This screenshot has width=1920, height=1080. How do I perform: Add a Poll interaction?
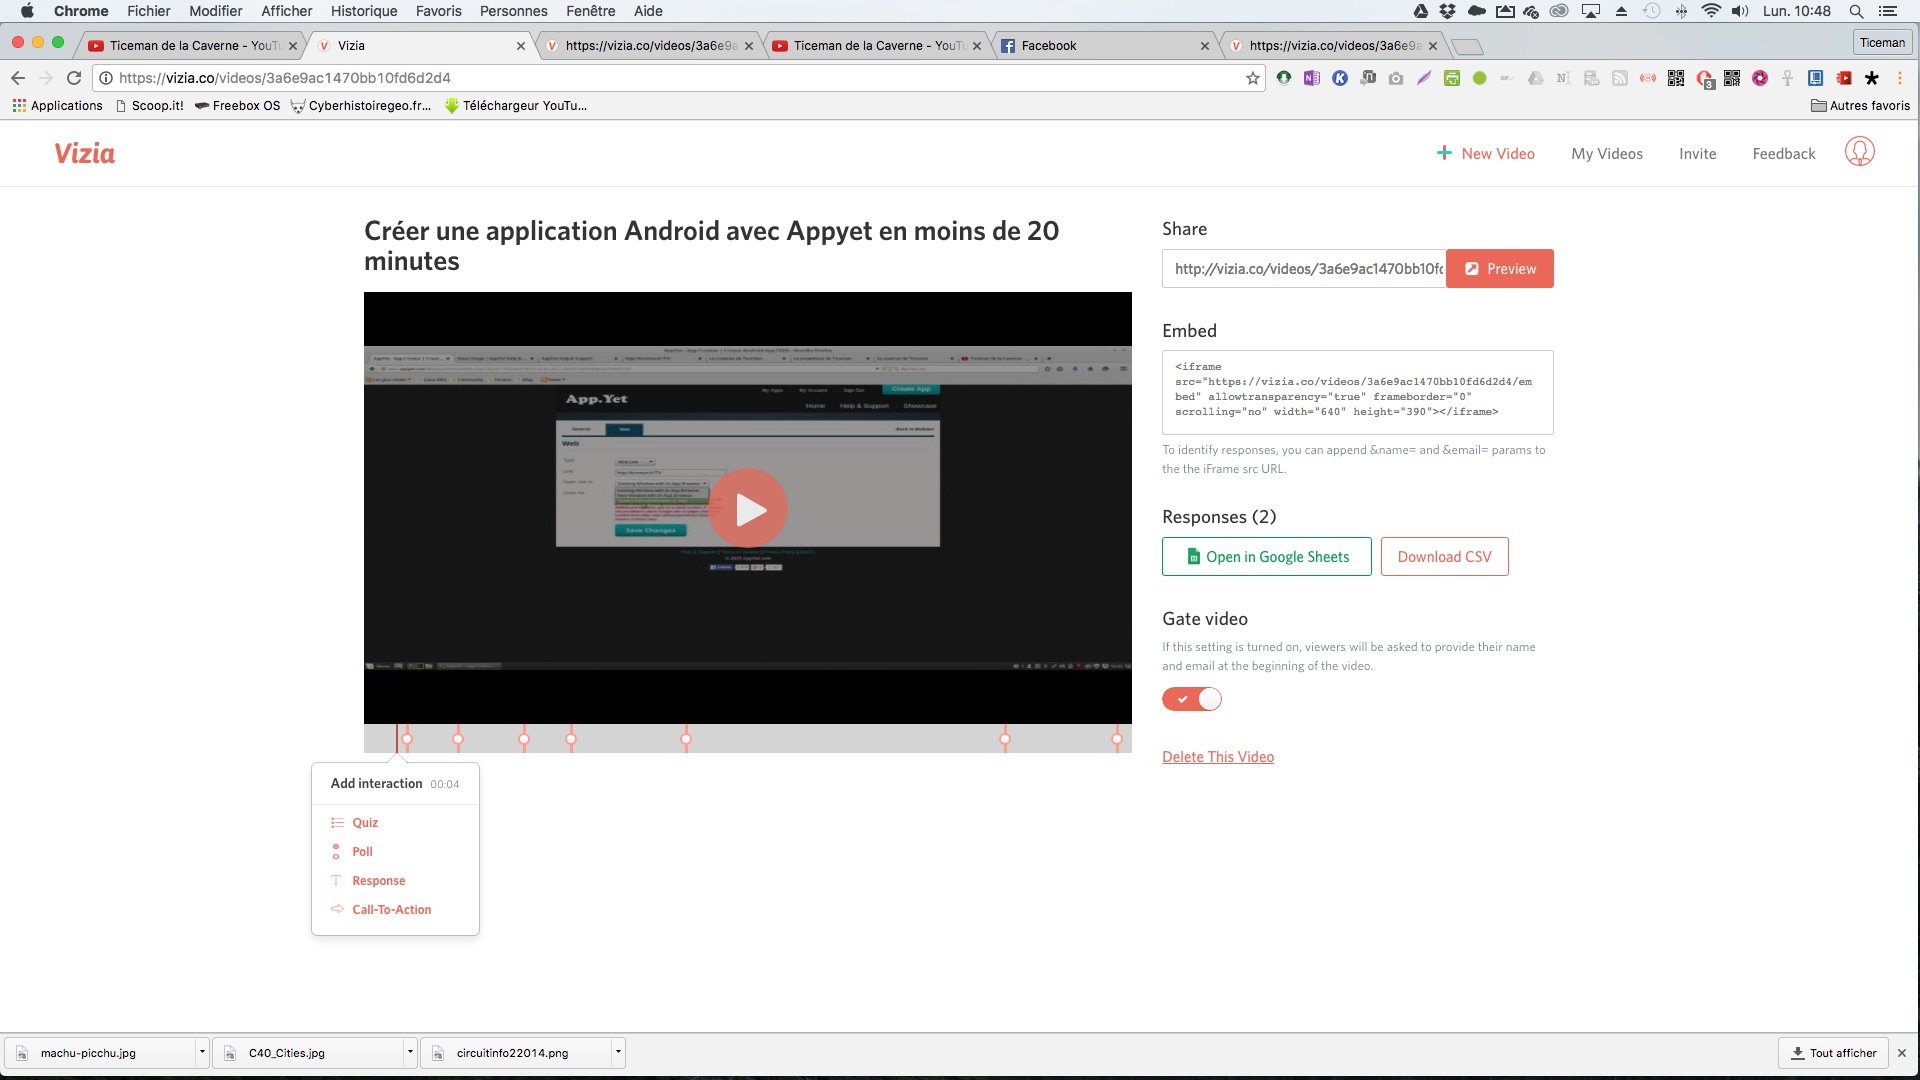[362, 852]
